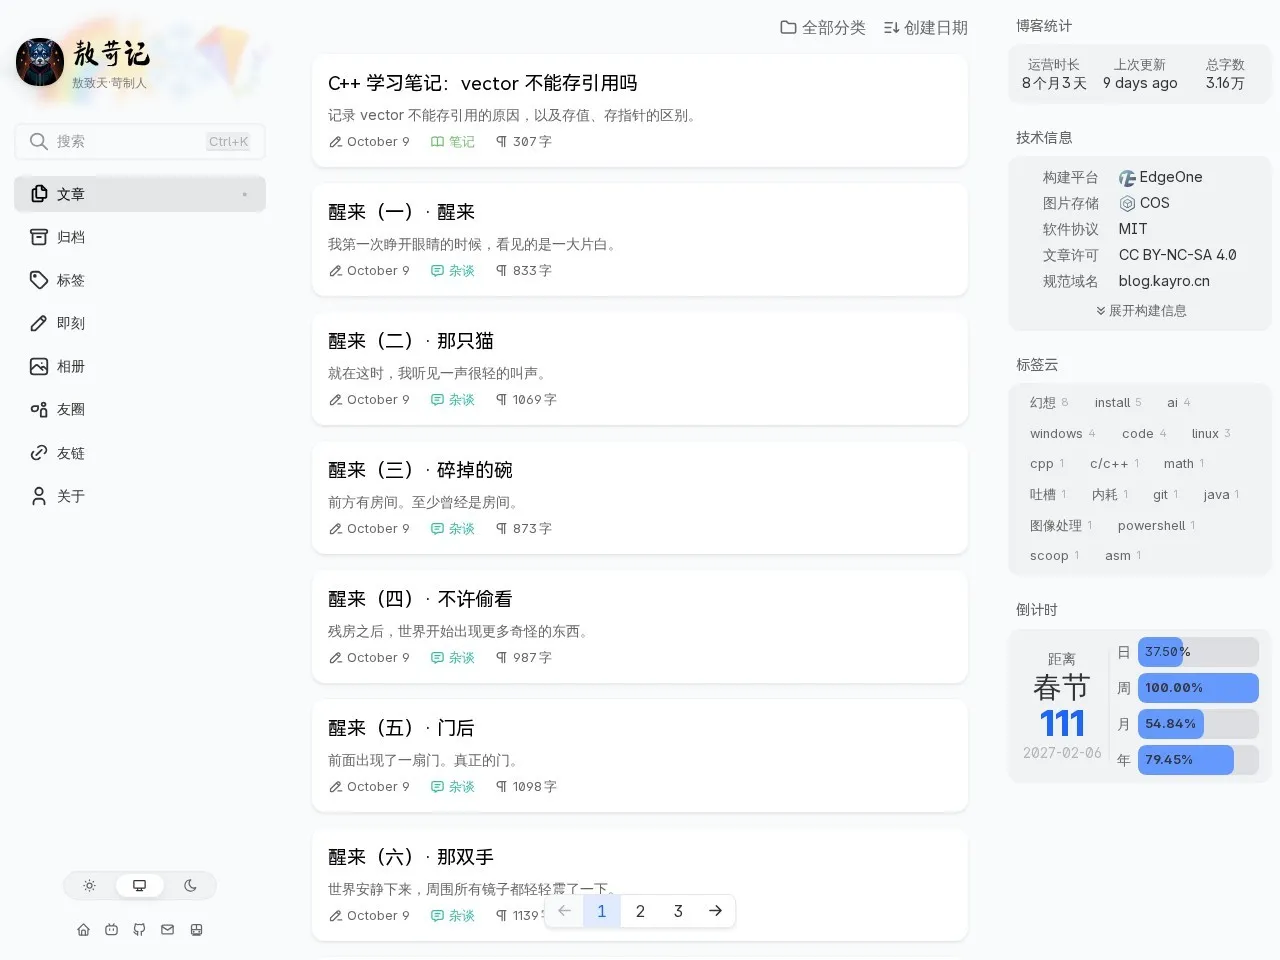1280x960 pixels.
Task: Click the year progress bar showing 79.45%
Action: (1198, 760)
